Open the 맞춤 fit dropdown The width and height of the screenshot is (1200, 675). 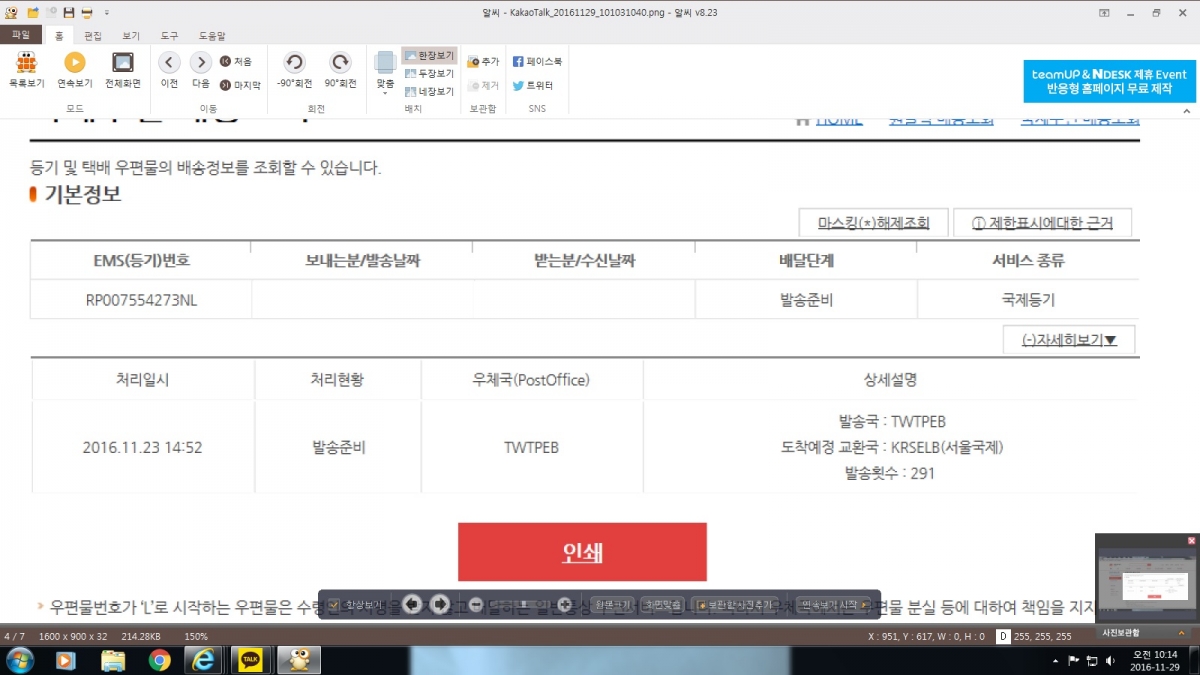coord(385,73)
